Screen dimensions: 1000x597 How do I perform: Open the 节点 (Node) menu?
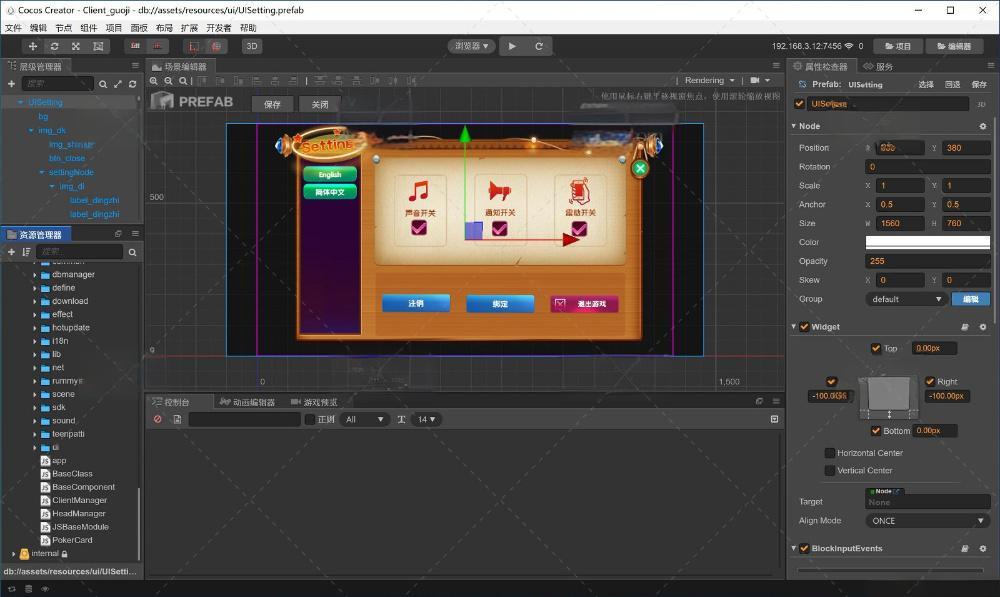63,28
